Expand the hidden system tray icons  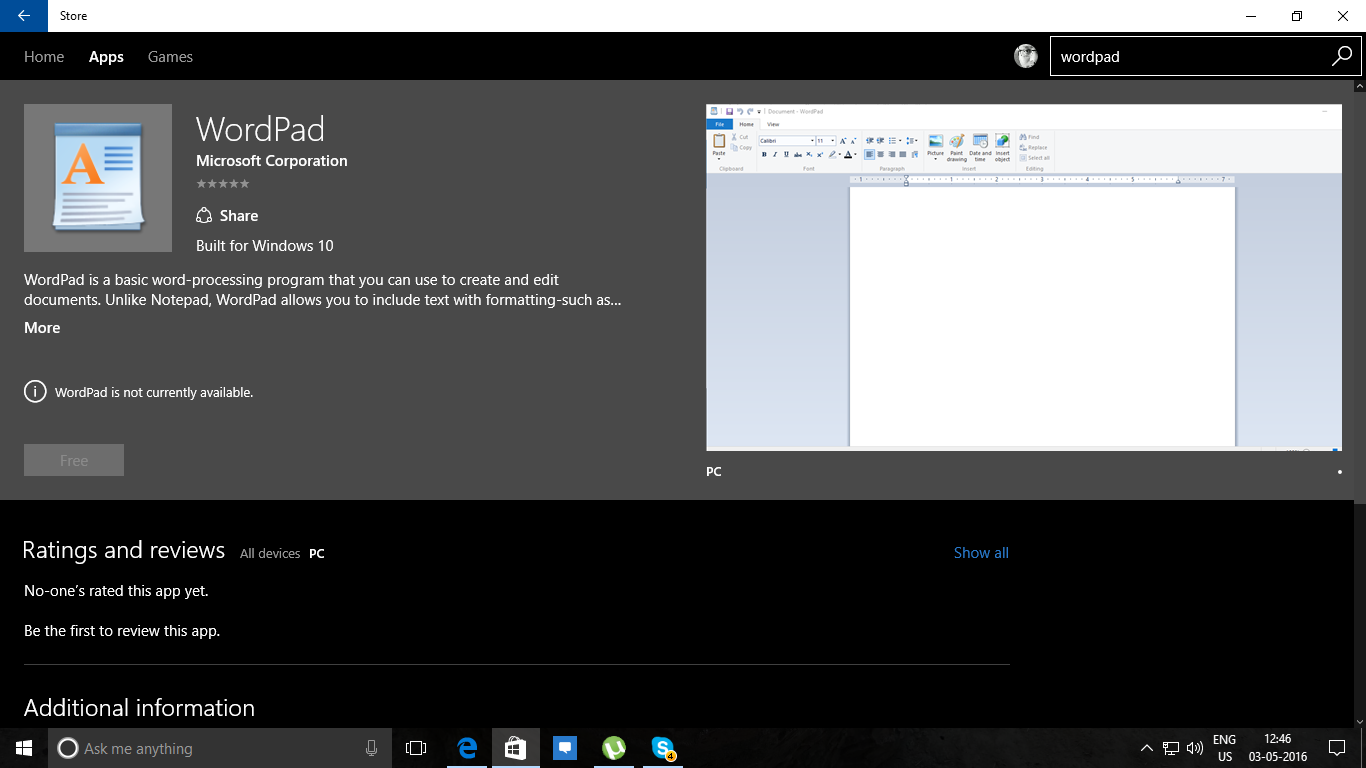[1147, 748]
